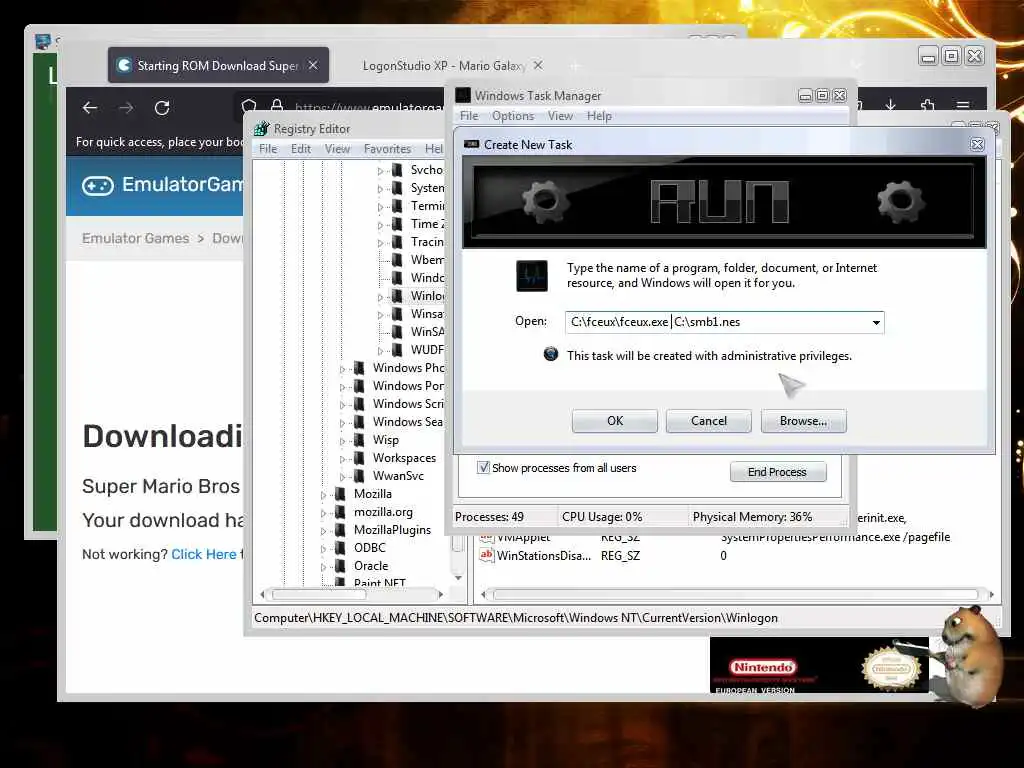The height and width of the screenshot is (768, 1024).
Task: Click the ODBC key folder icon
Action: (x=340, y=548)
